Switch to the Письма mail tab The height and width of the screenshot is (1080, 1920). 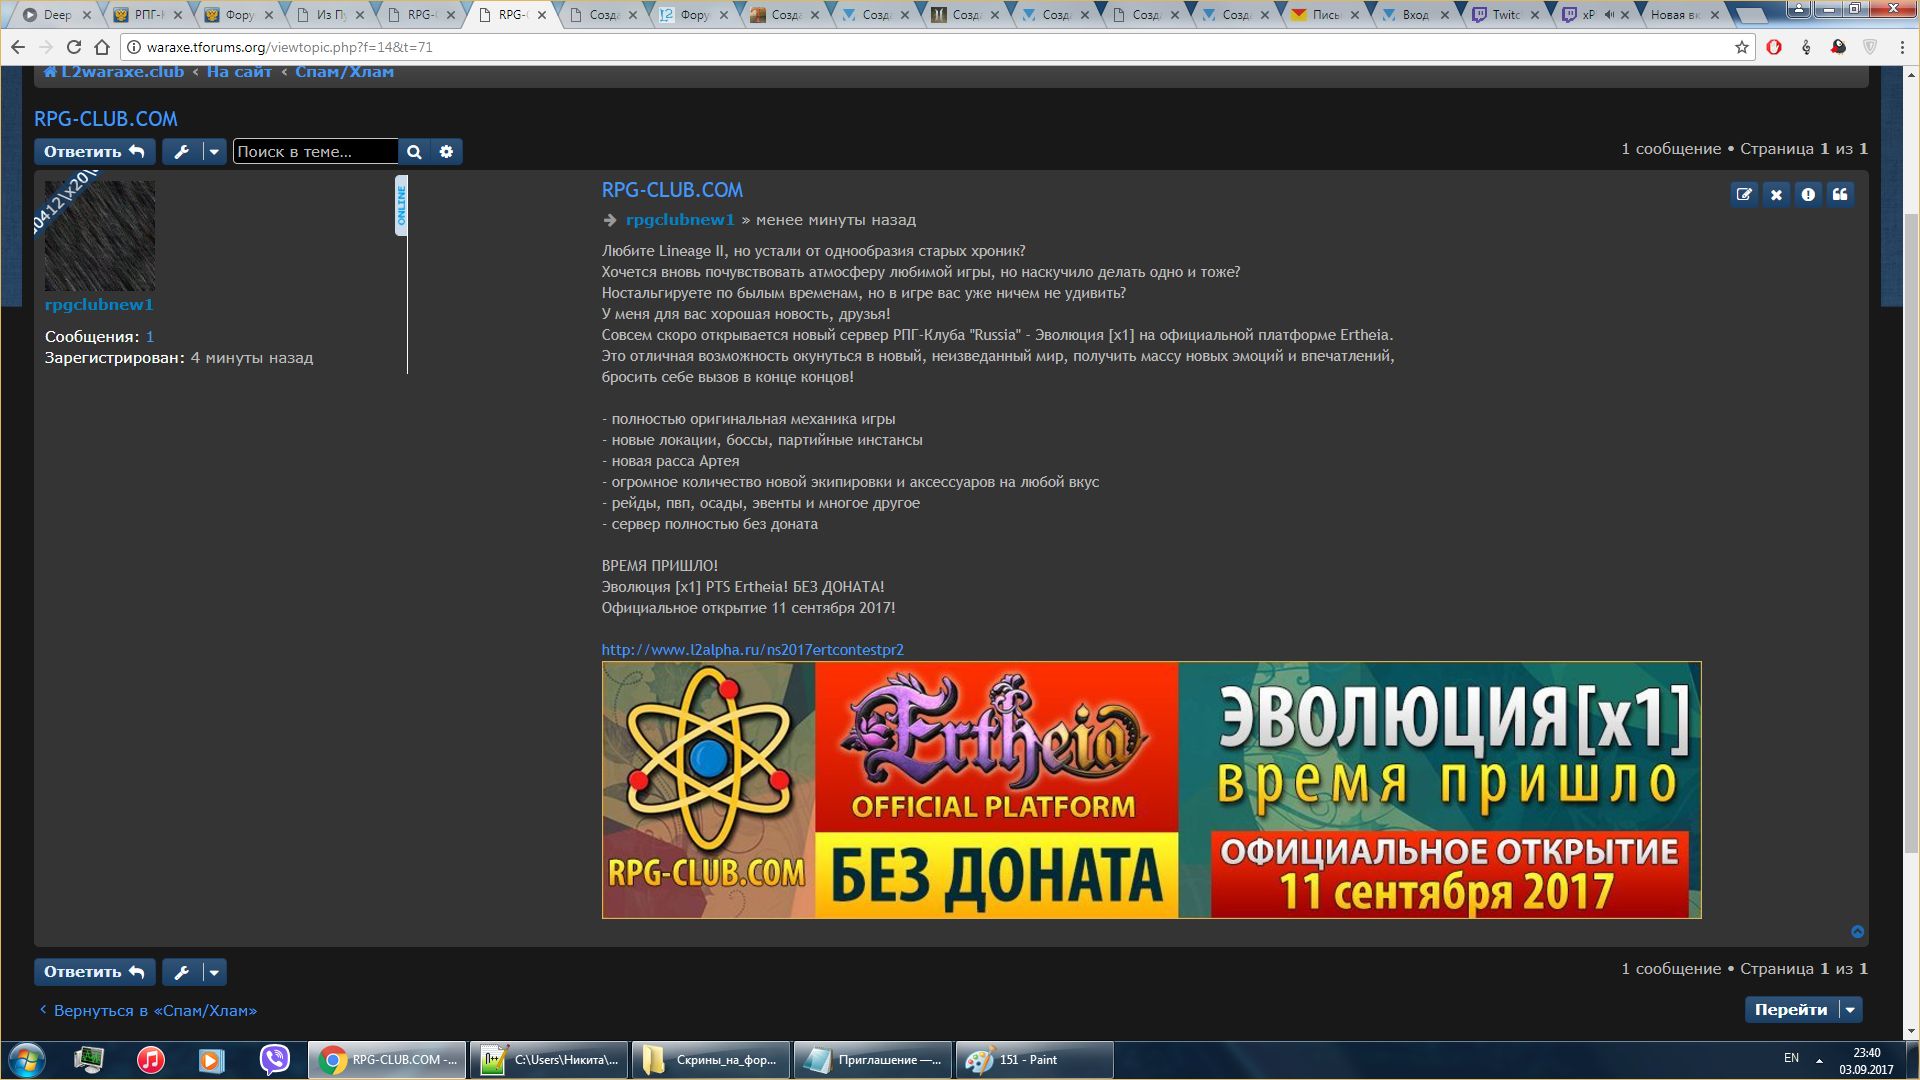(x=1326, y=15)
